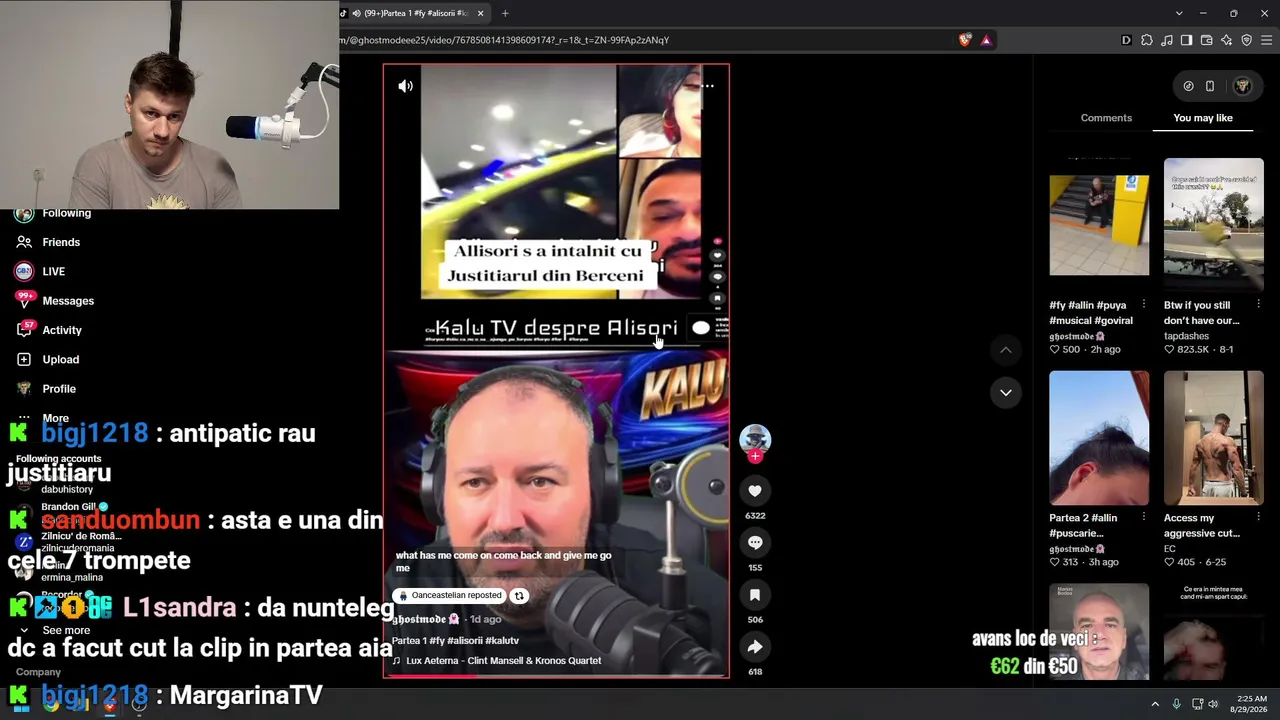1280x720 pixels.
Task: Click the video progress bar
Action: click(x=556, y=676)
